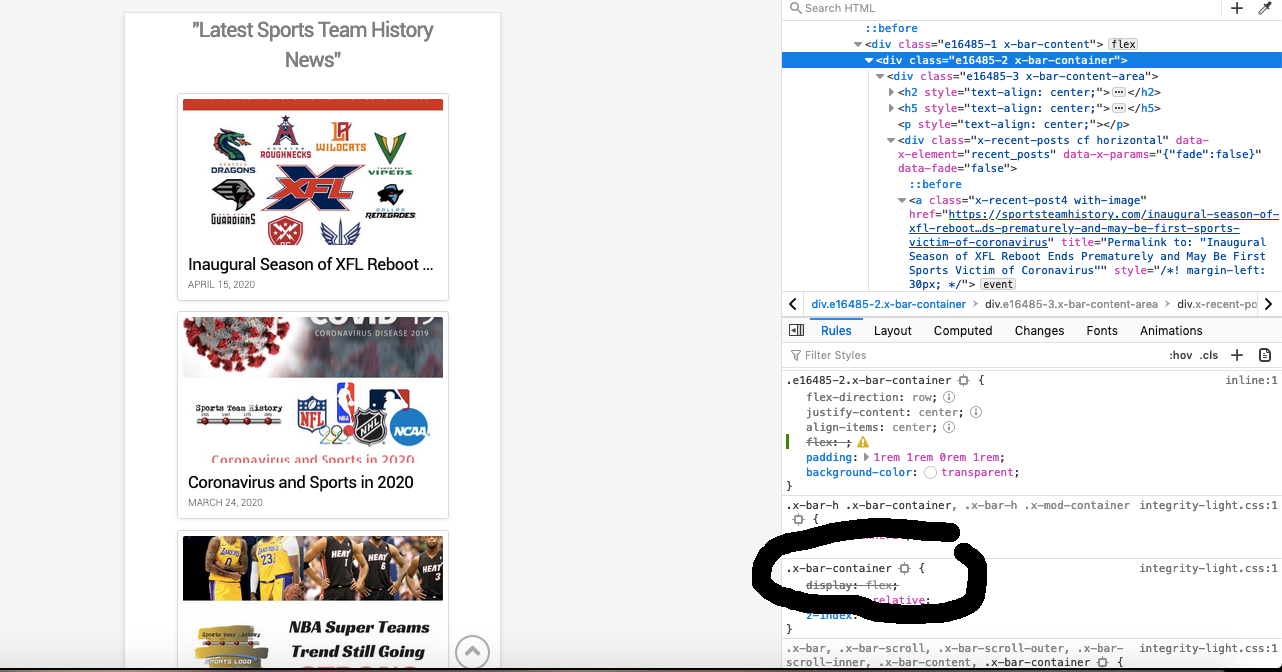This screenshot has height=672, width=1282.
Task: Click the '1rem 1rem 0rem 1rem' padding value
Action: [x=937, y=457]
